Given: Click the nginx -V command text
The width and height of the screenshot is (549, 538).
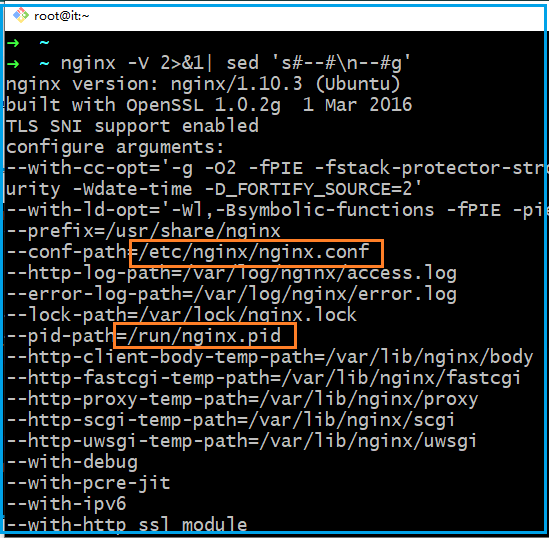Looking at the screenshot, I should click(x=105, y=64).
